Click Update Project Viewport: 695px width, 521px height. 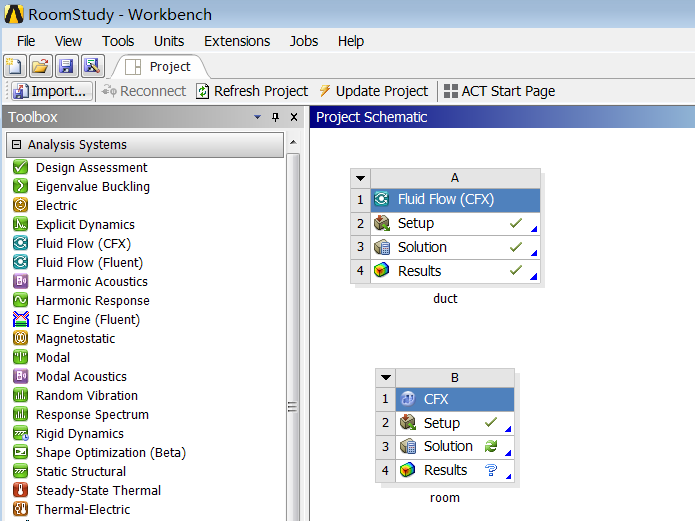point(374,91)
